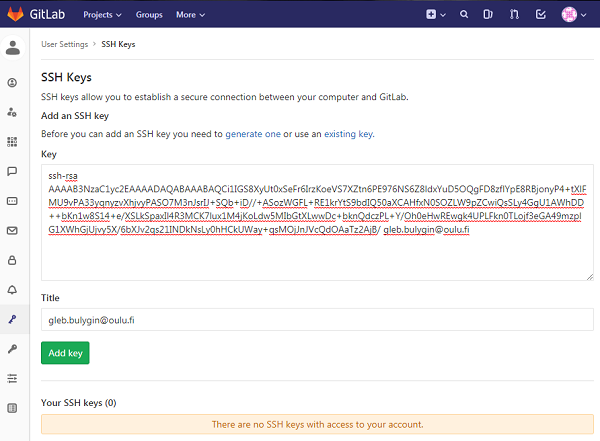The width and height of the screenshot is (600, 441).
Task: Open the To-Do list checkmark icon
Action: click(x=541, y=15)
